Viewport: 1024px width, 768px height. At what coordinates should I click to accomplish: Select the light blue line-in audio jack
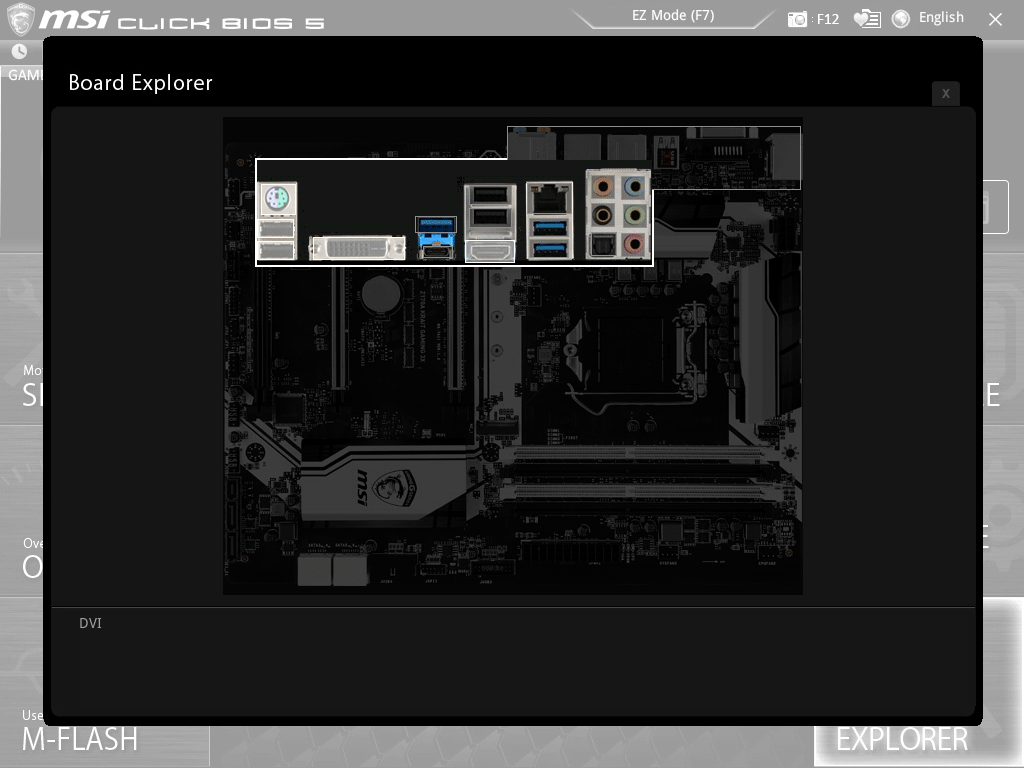pos(633,187)
